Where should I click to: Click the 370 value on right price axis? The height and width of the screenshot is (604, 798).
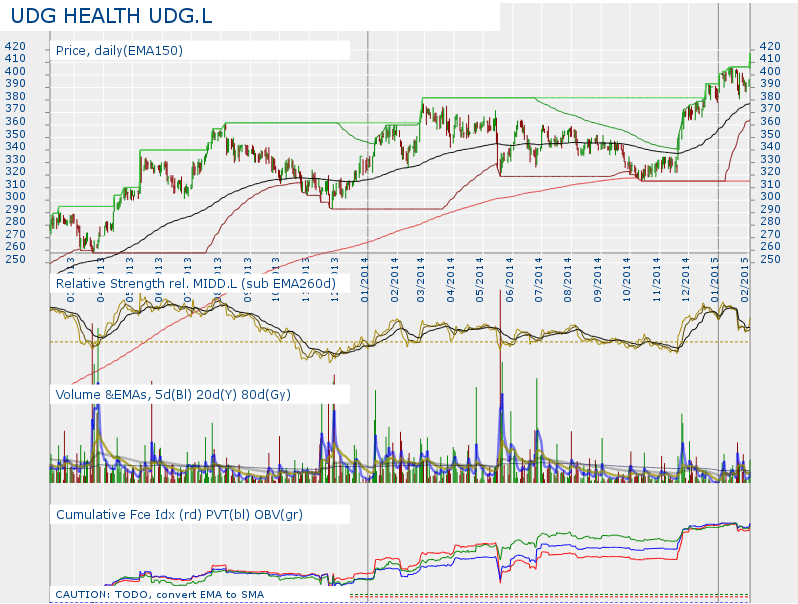click(x=770, y=108)
